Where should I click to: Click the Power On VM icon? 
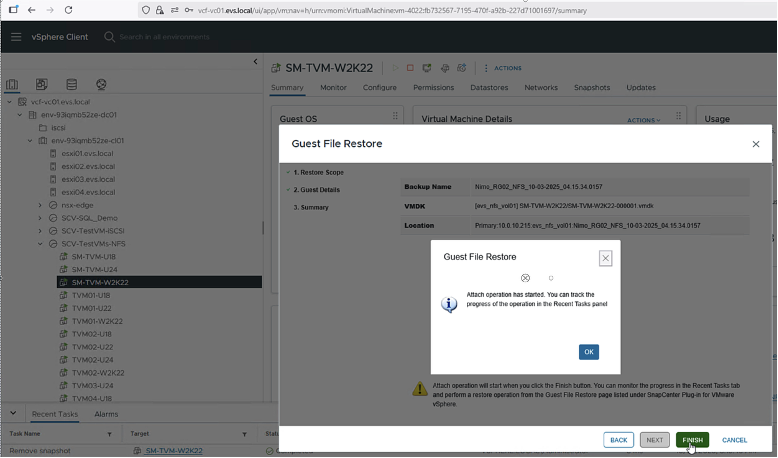coord(395,68)
